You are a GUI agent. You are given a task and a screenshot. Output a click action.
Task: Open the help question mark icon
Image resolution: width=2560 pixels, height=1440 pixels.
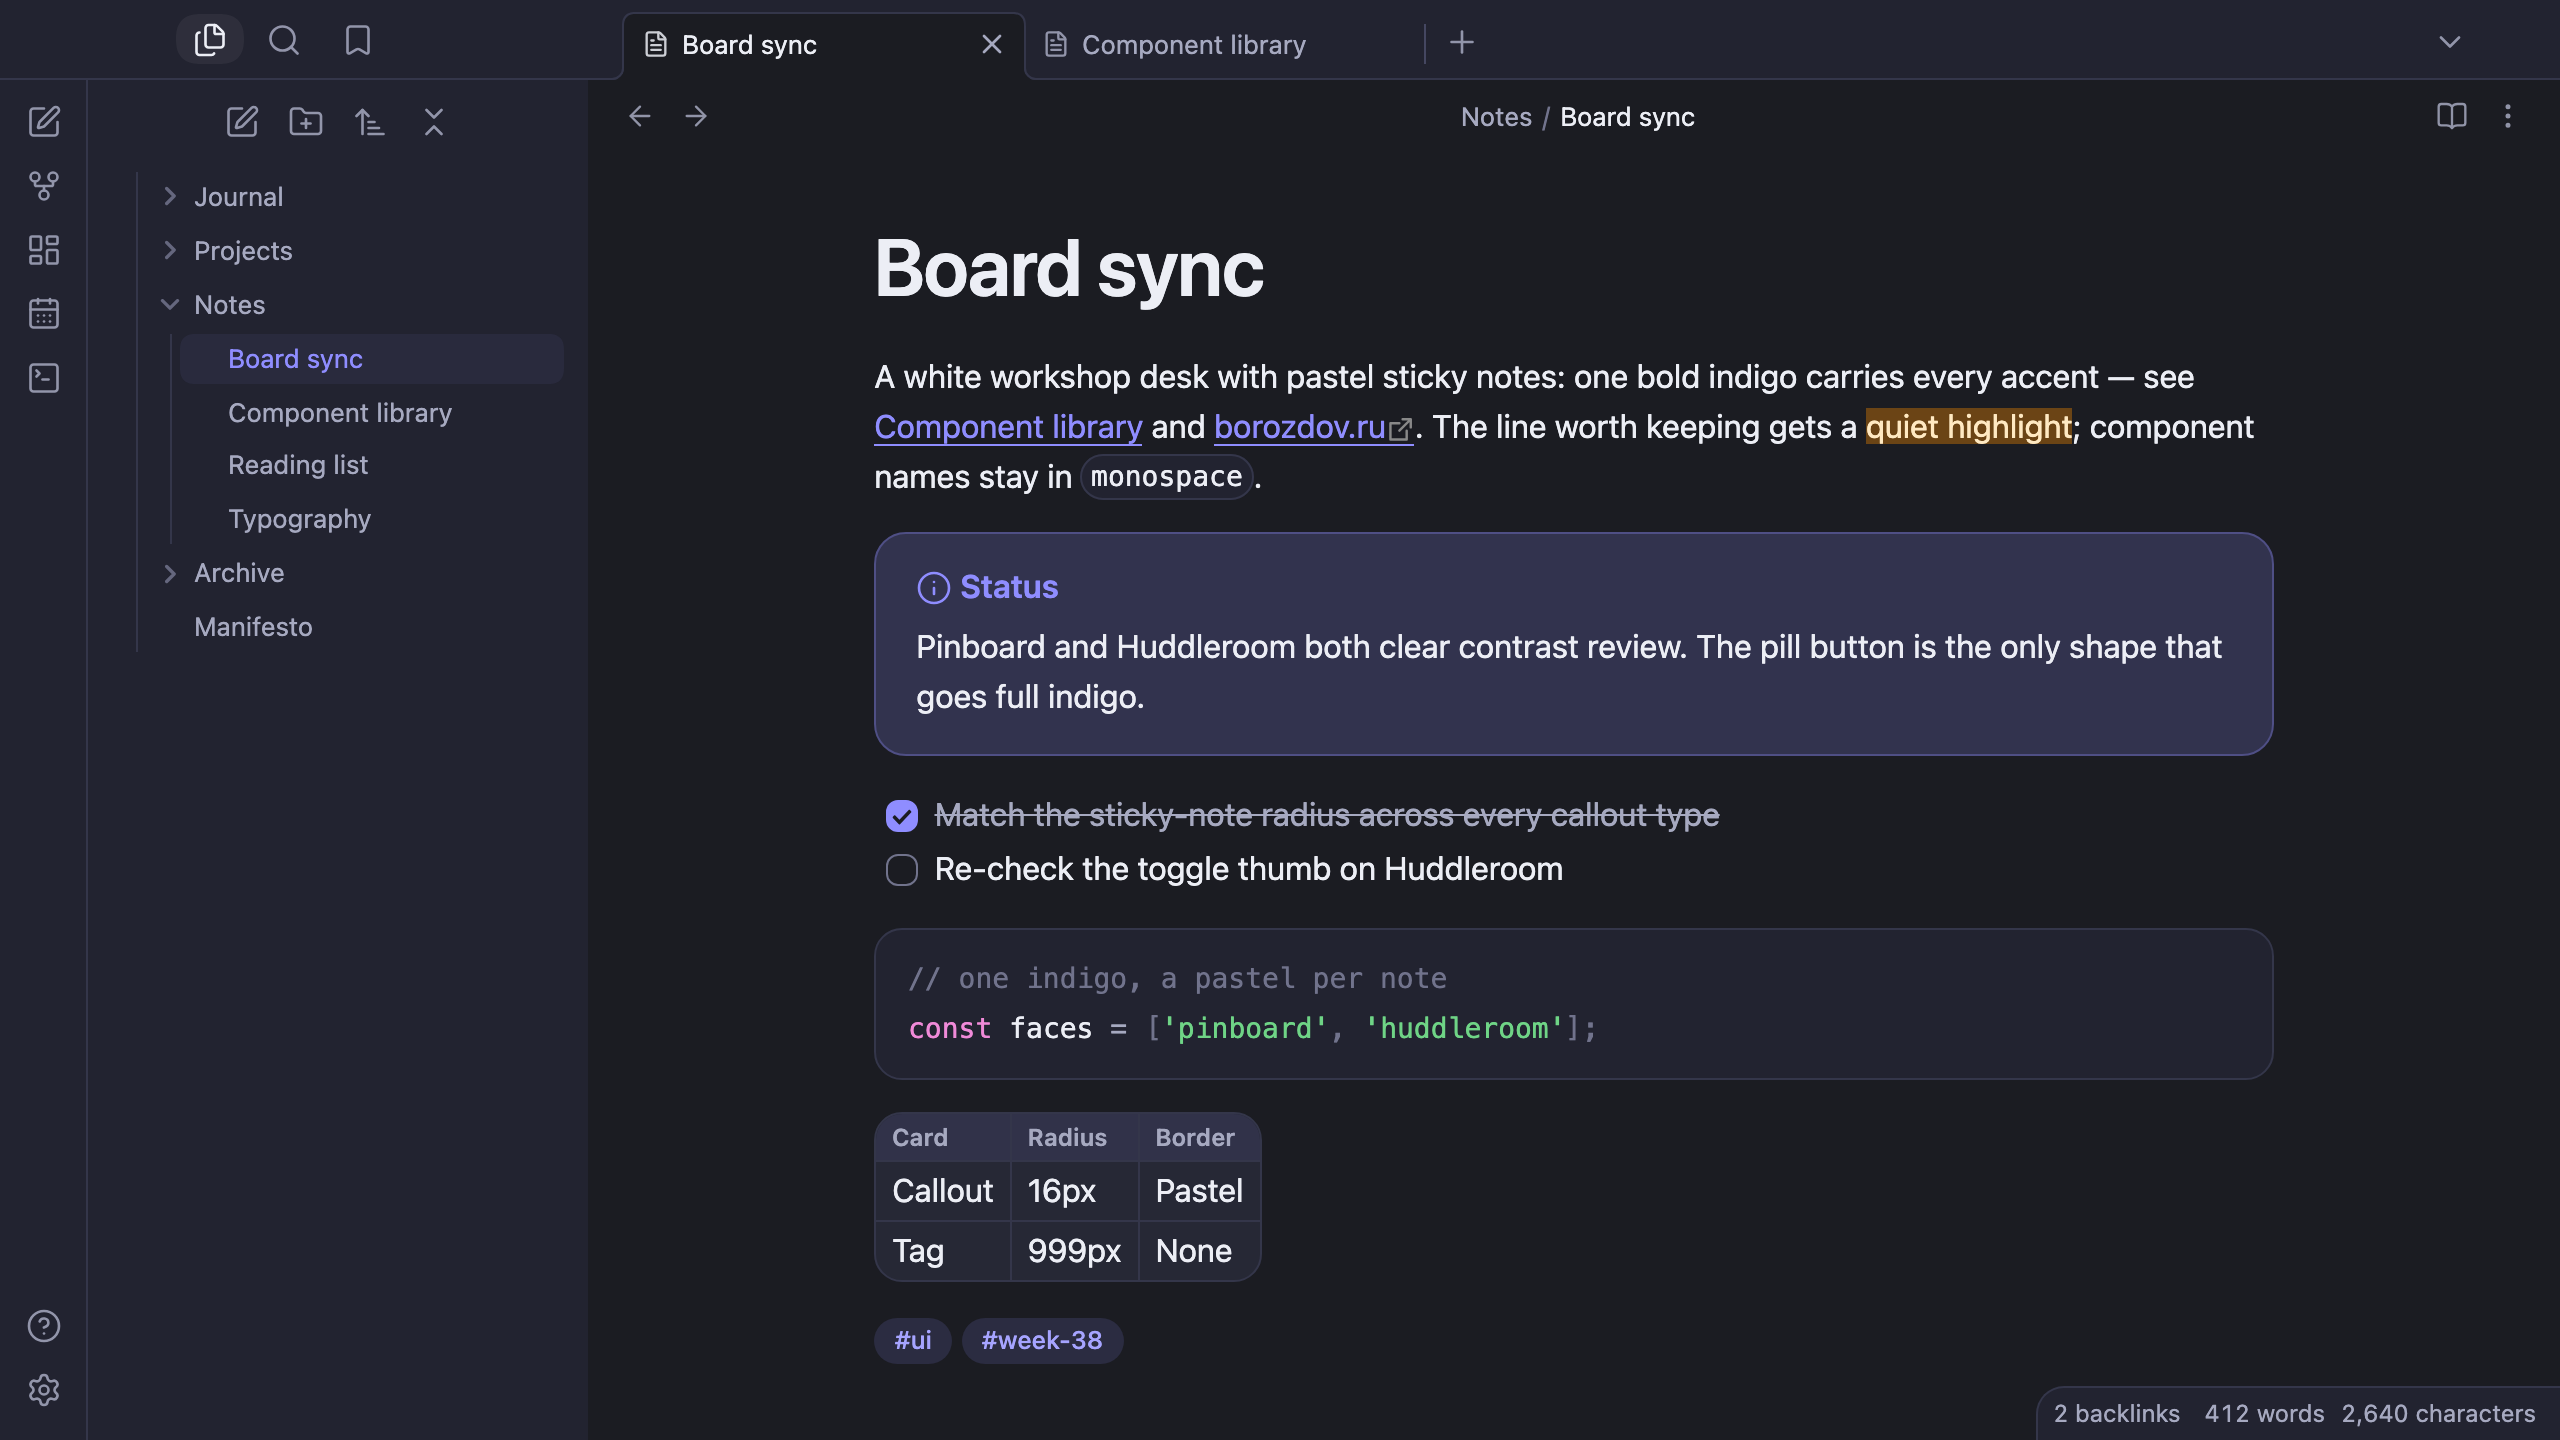tap(44, 1326)
